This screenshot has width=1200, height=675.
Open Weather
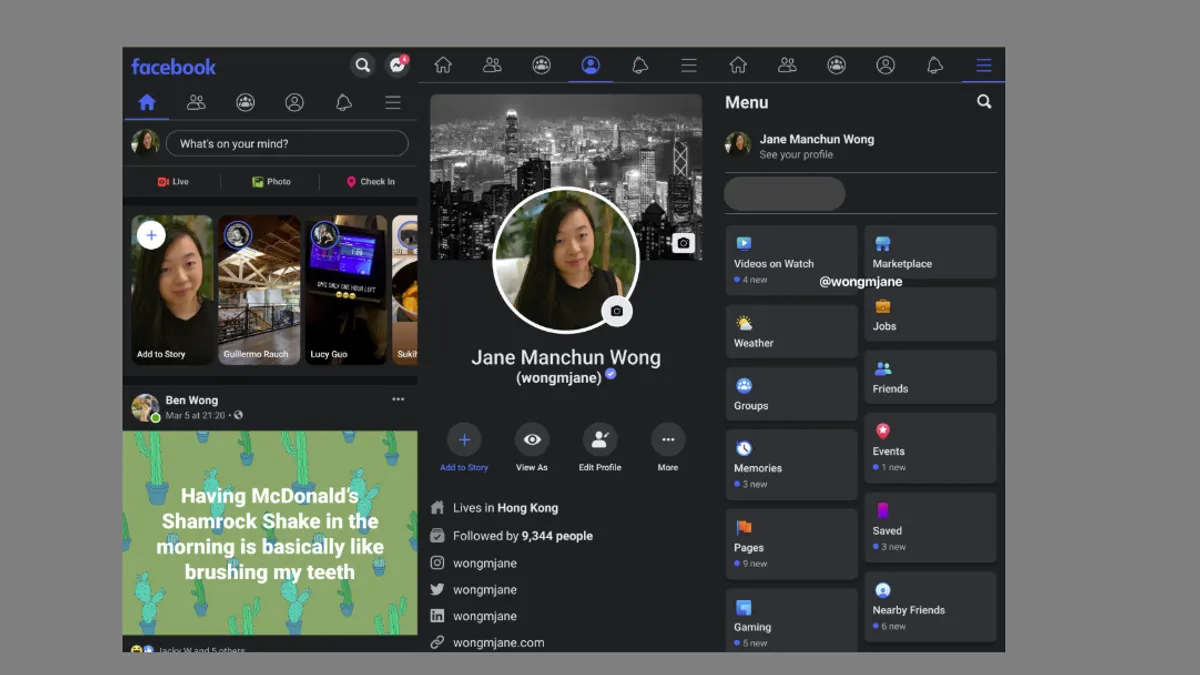792,331
